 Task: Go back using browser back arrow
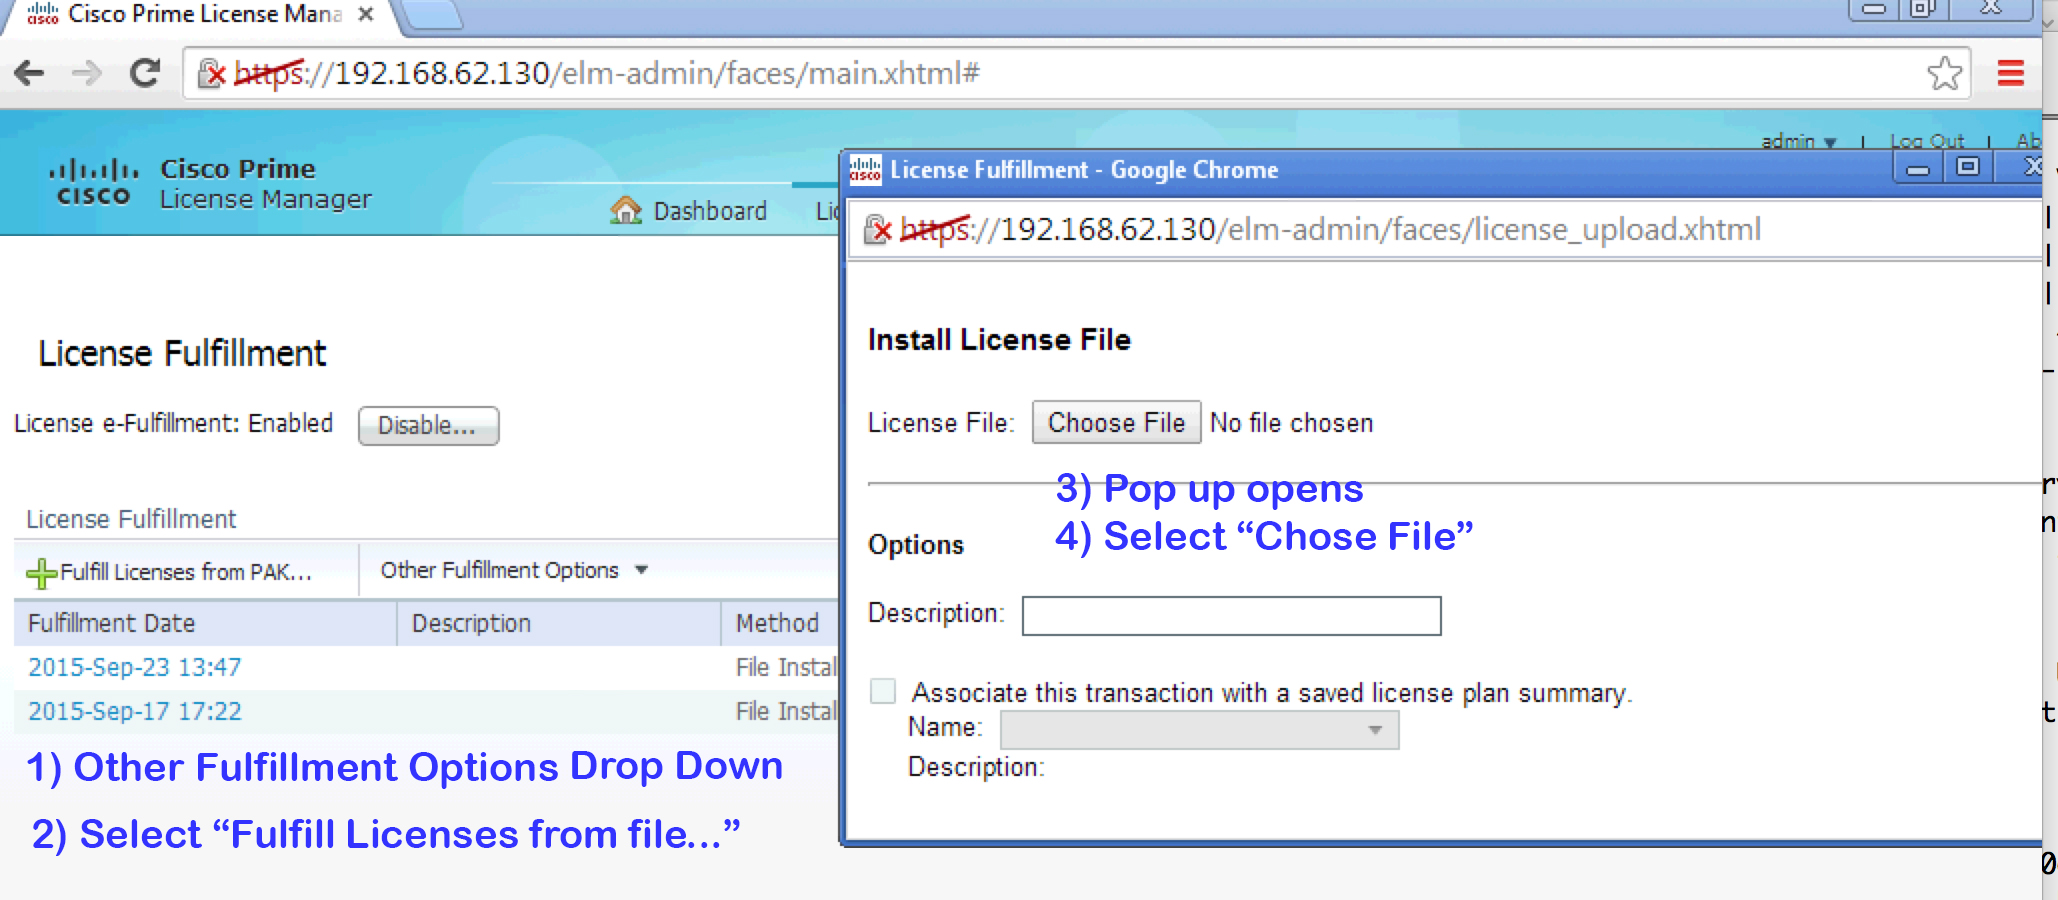point(30,73)
